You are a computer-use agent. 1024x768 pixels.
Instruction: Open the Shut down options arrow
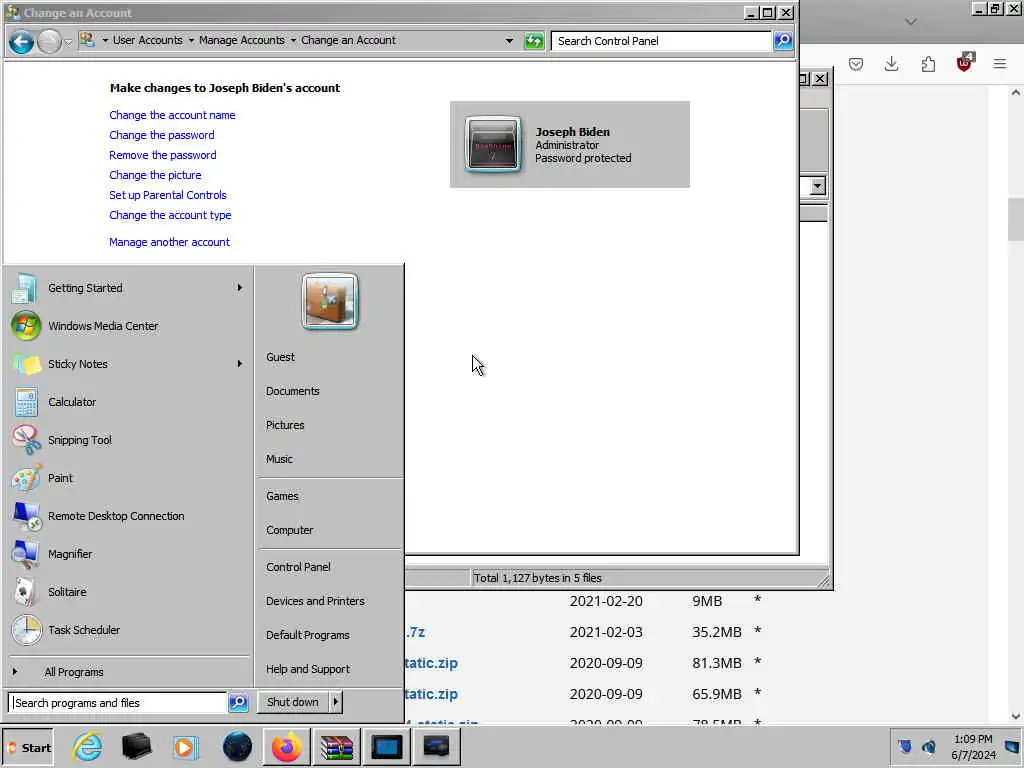click(335, 702)
